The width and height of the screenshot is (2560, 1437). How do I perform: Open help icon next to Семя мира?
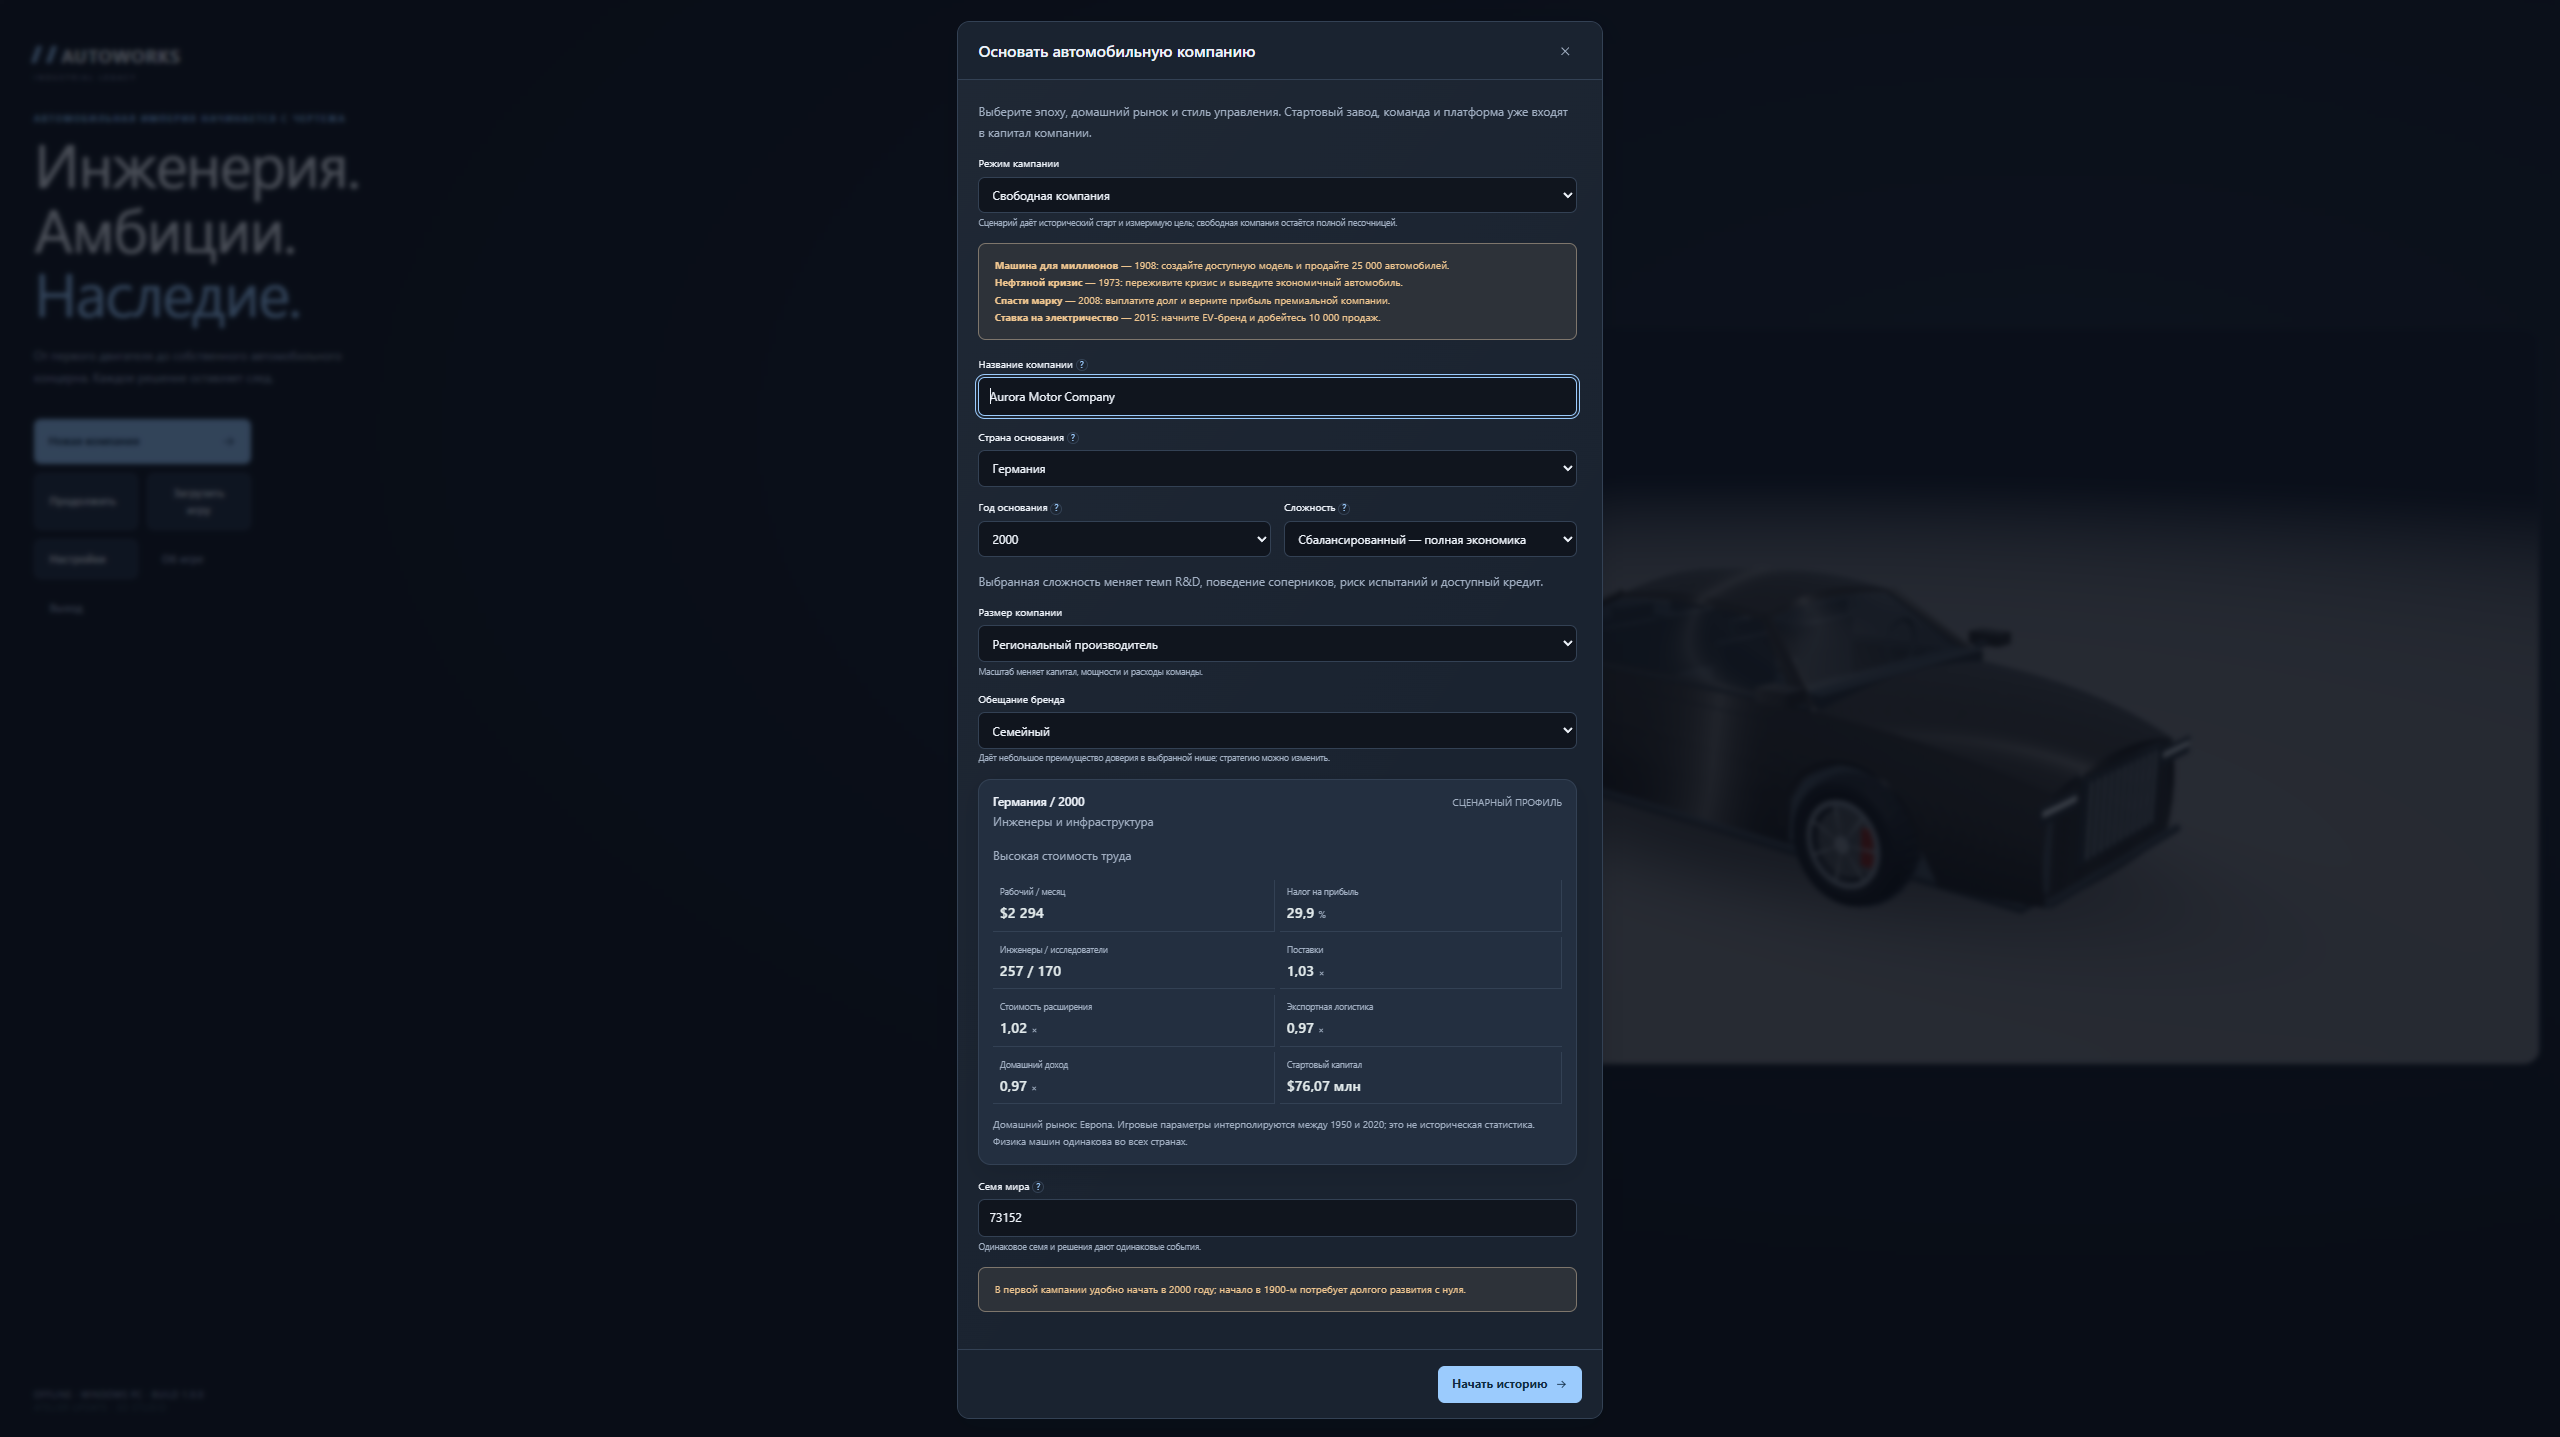[x=1038, y=1187]
